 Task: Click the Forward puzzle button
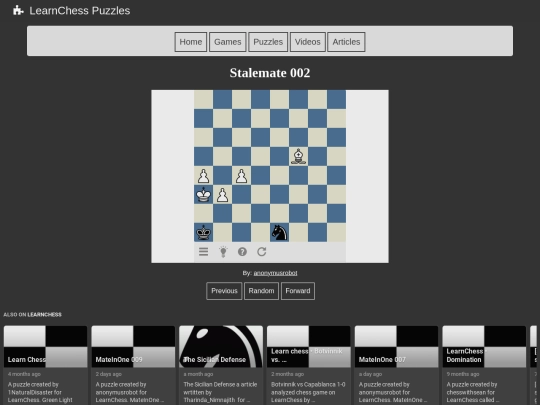click(x=298, y=291)
